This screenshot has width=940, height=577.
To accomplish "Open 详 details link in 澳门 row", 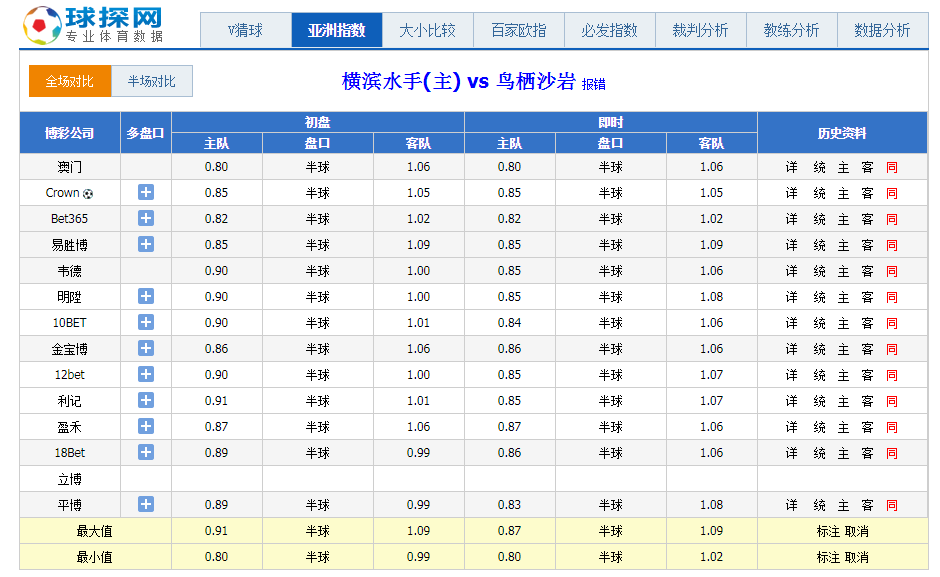I will (791, 167).
